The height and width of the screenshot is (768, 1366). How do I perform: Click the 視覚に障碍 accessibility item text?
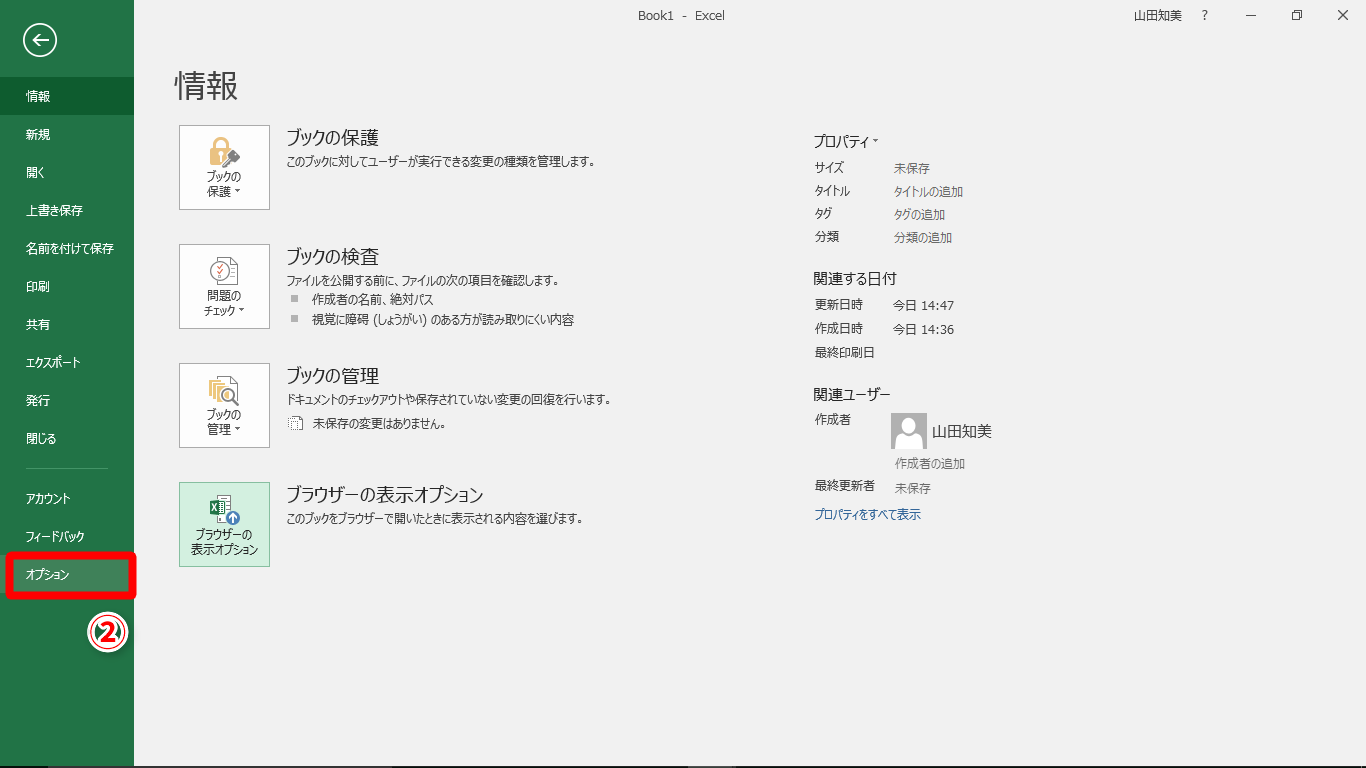[x=443, y=320]
